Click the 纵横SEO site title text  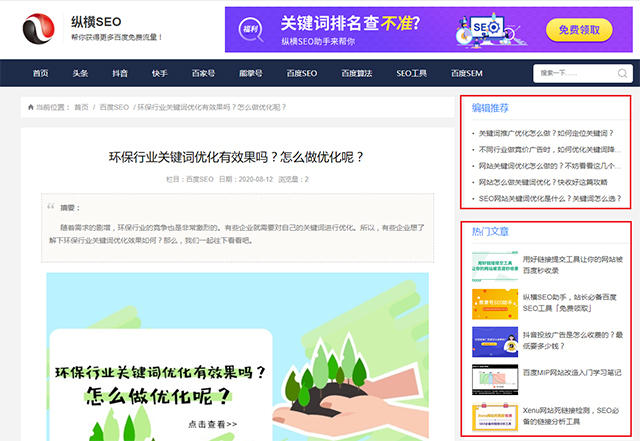coord(96,22)
